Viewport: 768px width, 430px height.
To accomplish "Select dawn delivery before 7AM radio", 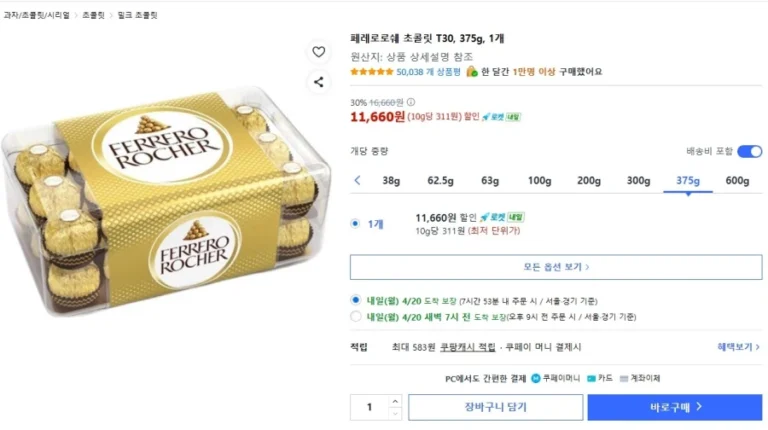I will click(x=355, y=317).
